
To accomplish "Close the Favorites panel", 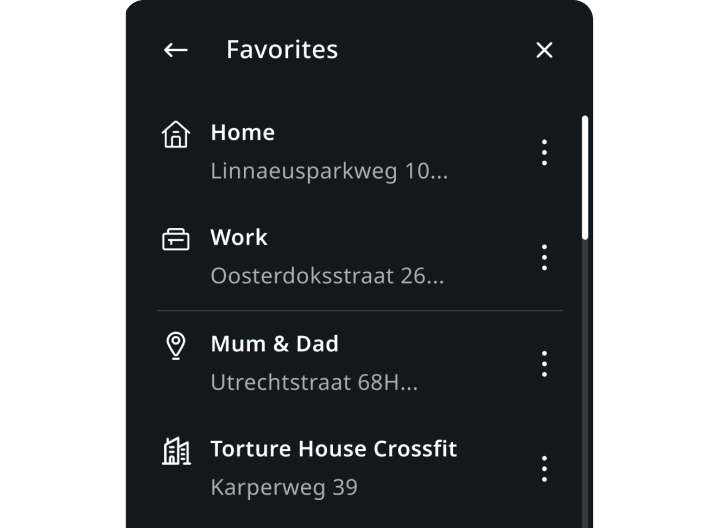I will pyautogui.click(x=544, y=50).
